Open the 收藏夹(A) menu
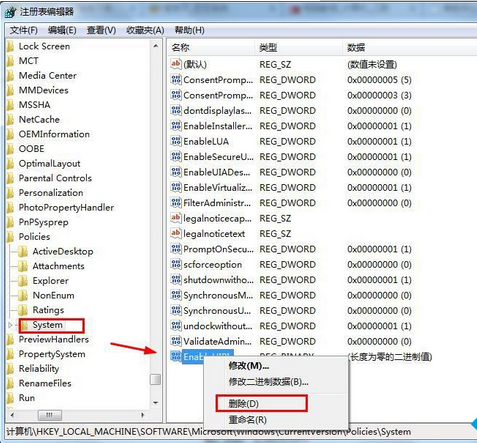Viewport: 477px width, 443px height. 145,30
